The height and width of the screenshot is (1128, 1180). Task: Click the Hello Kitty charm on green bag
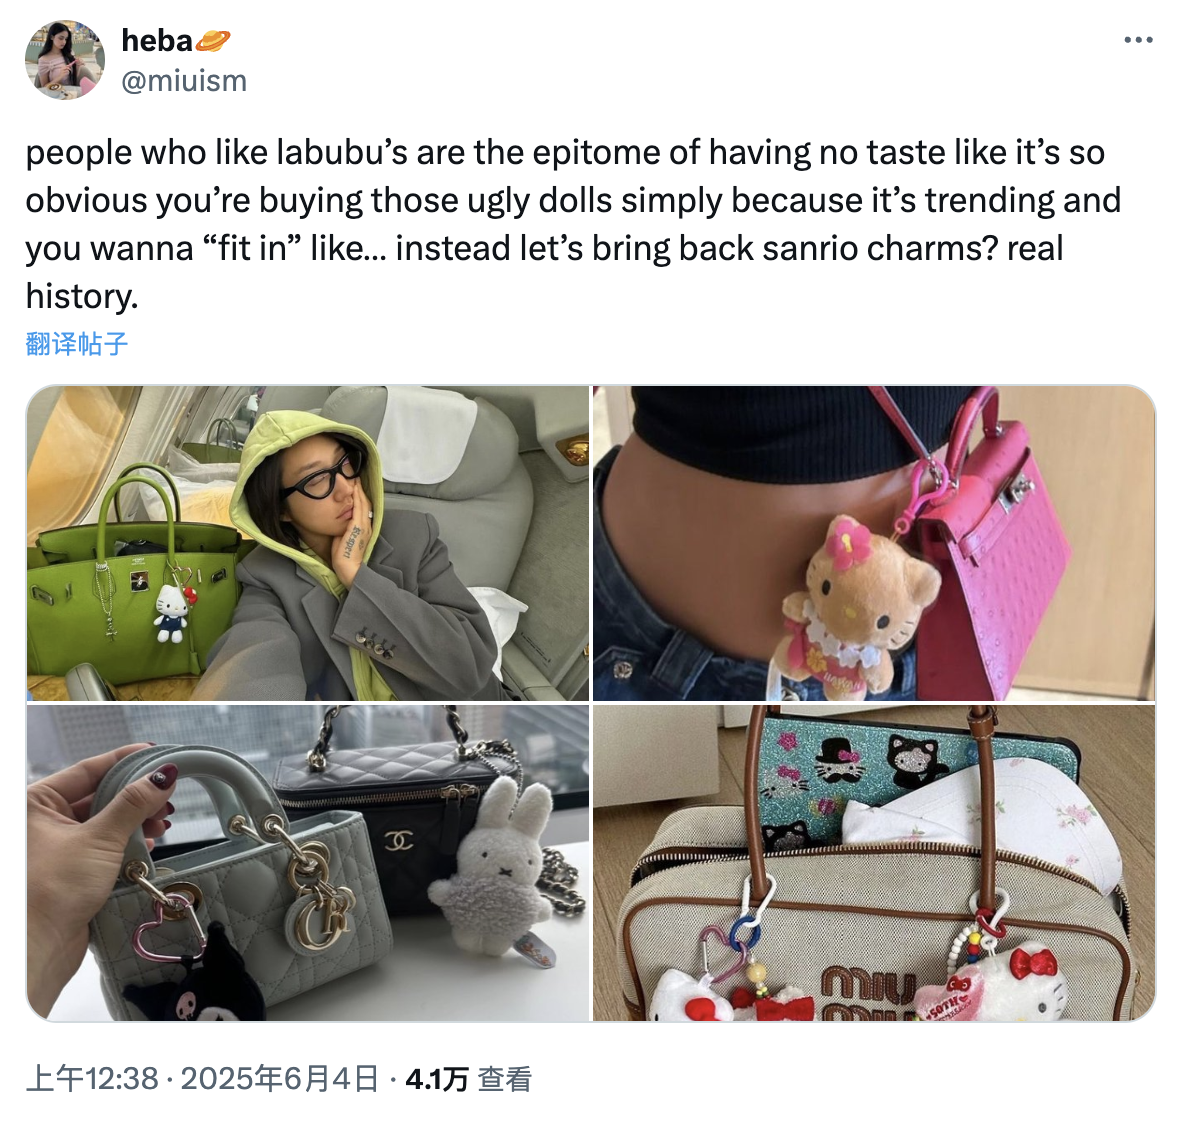click(172, 612)
